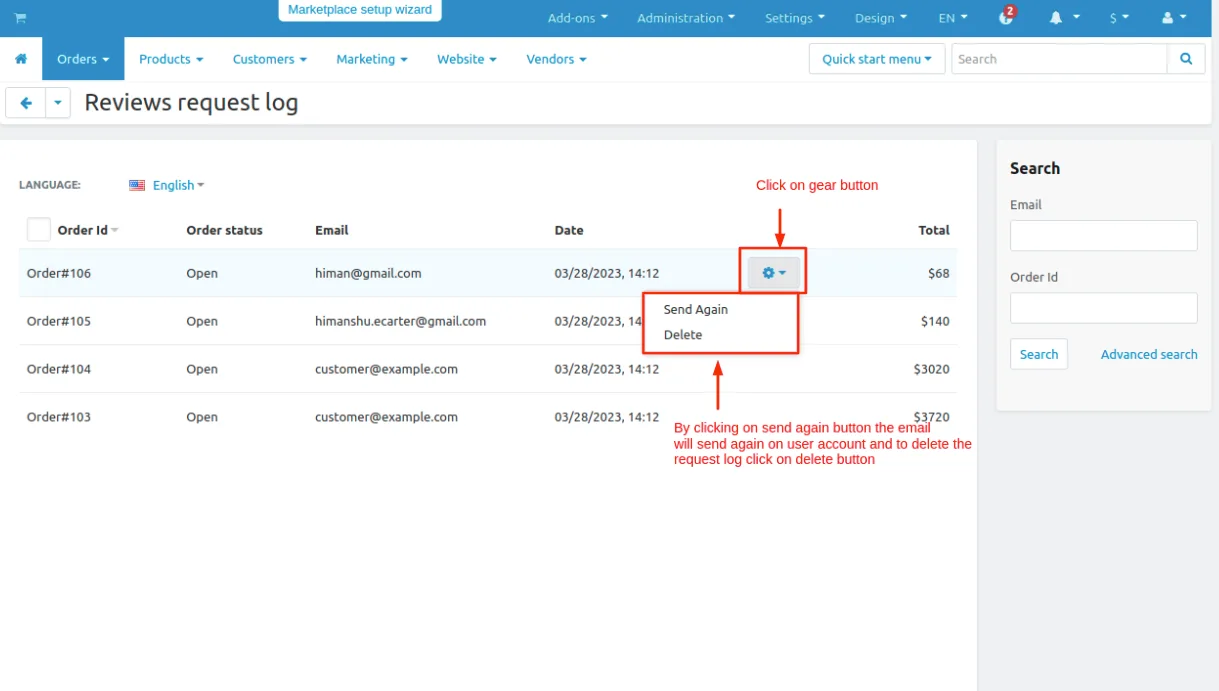Screen dimensions: 1219x691
Task: Tick the select-all orders checkbox
Action: [39, 230]
